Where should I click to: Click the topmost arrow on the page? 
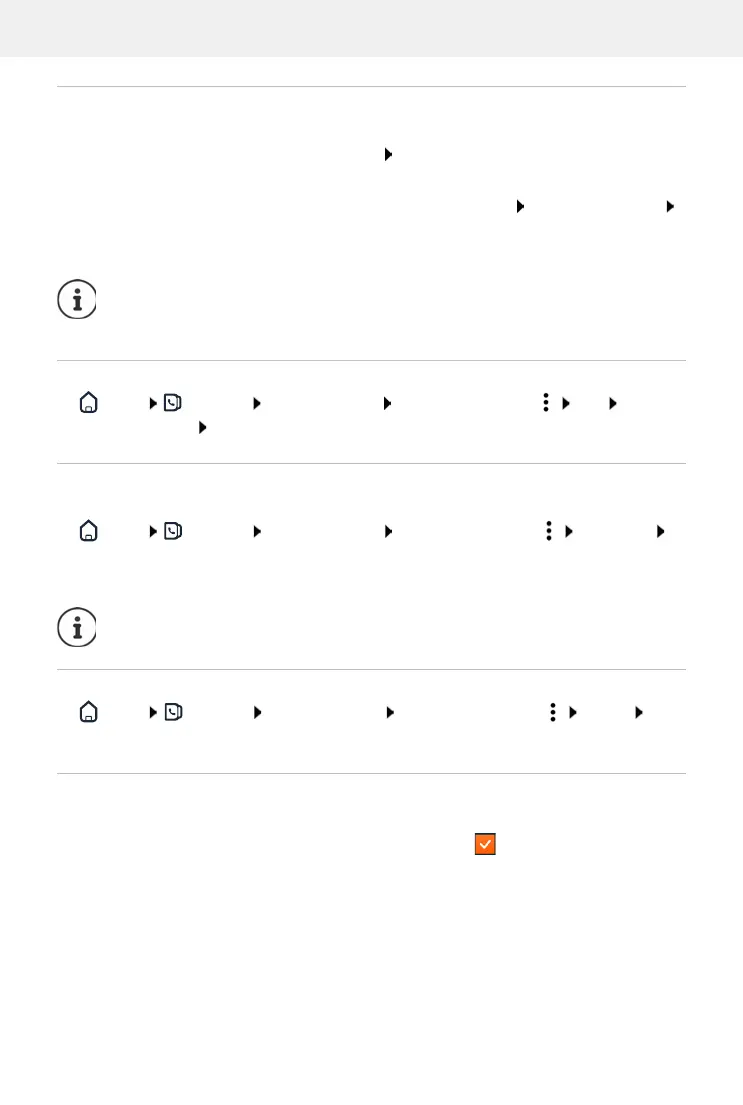[x=387, y=155]
